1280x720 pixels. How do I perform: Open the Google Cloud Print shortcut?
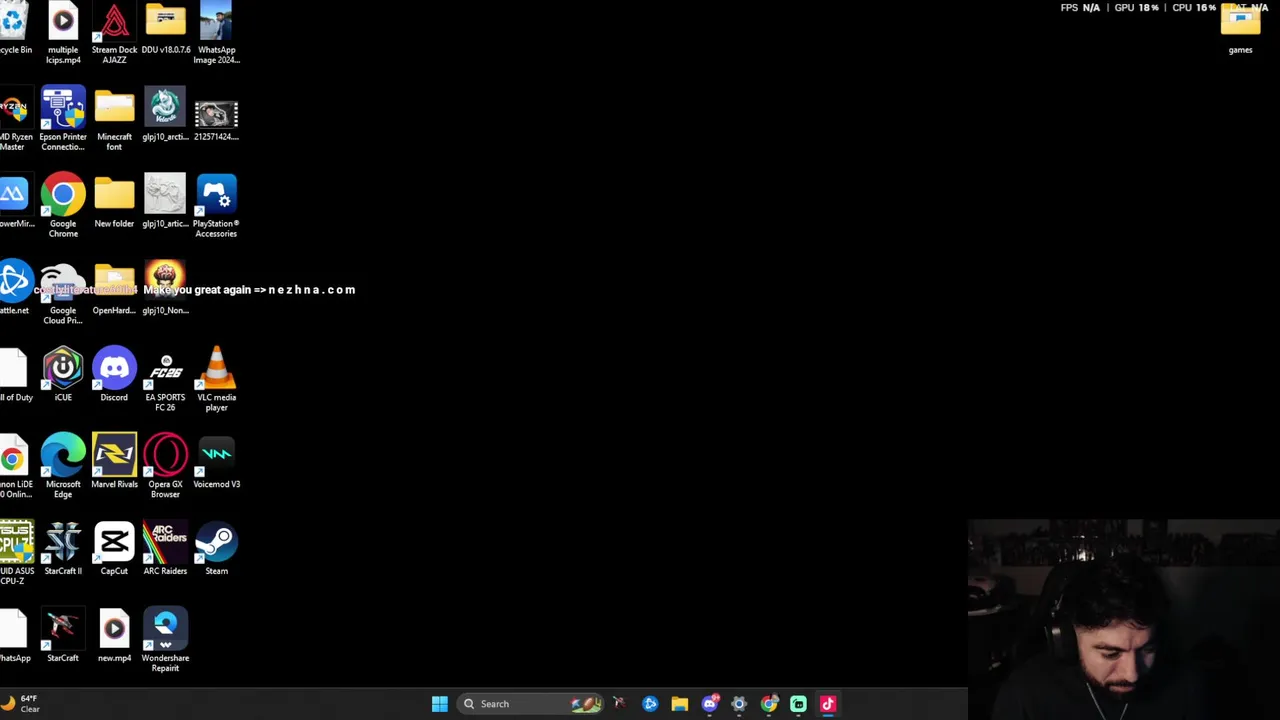(63, 293)
